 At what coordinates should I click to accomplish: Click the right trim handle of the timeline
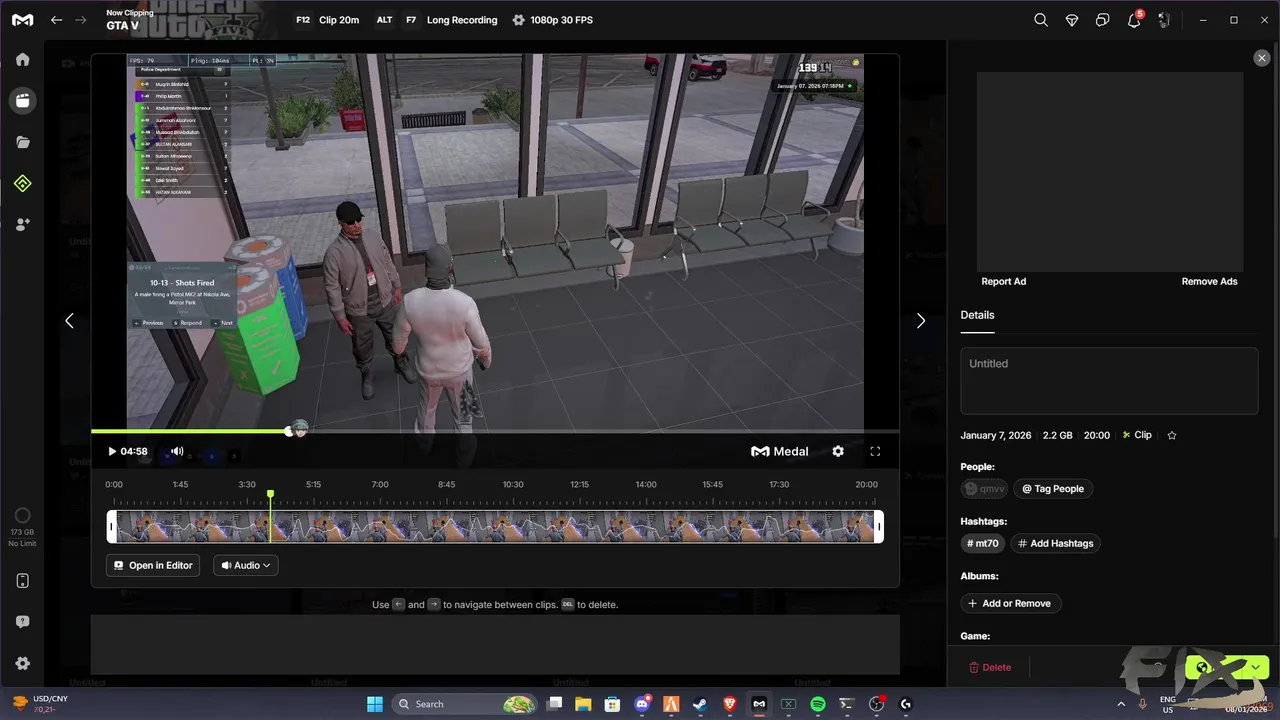click(879, 526)
